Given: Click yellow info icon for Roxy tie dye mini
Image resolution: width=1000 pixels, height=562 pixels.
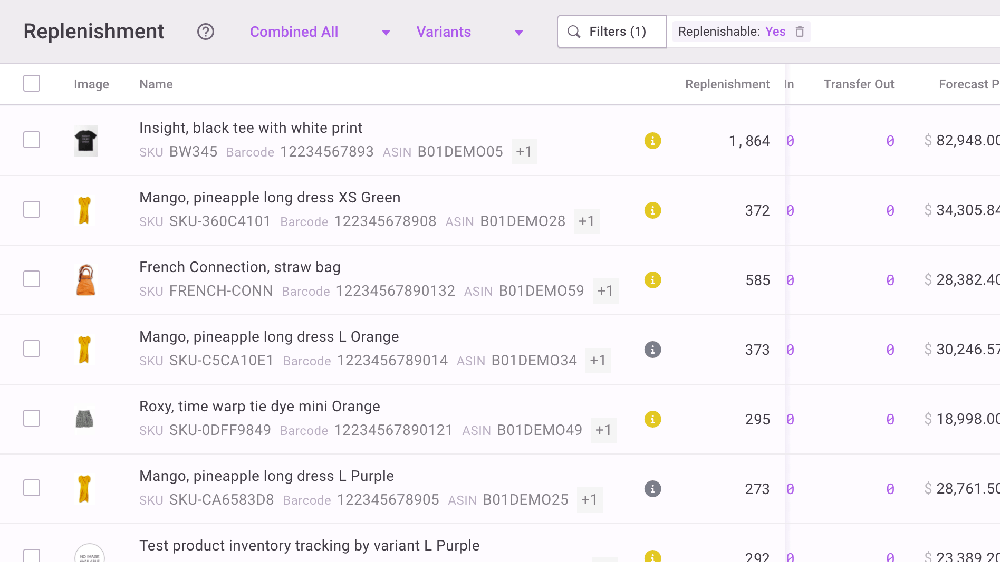Looking at the screenshot, I should click(653, 419).
